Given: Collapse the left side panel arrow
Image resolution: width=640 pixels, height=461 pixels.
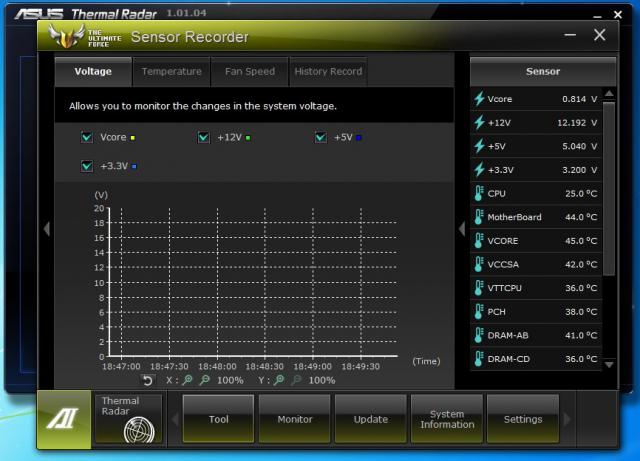Looking at the screenshot, I should 47,229.
